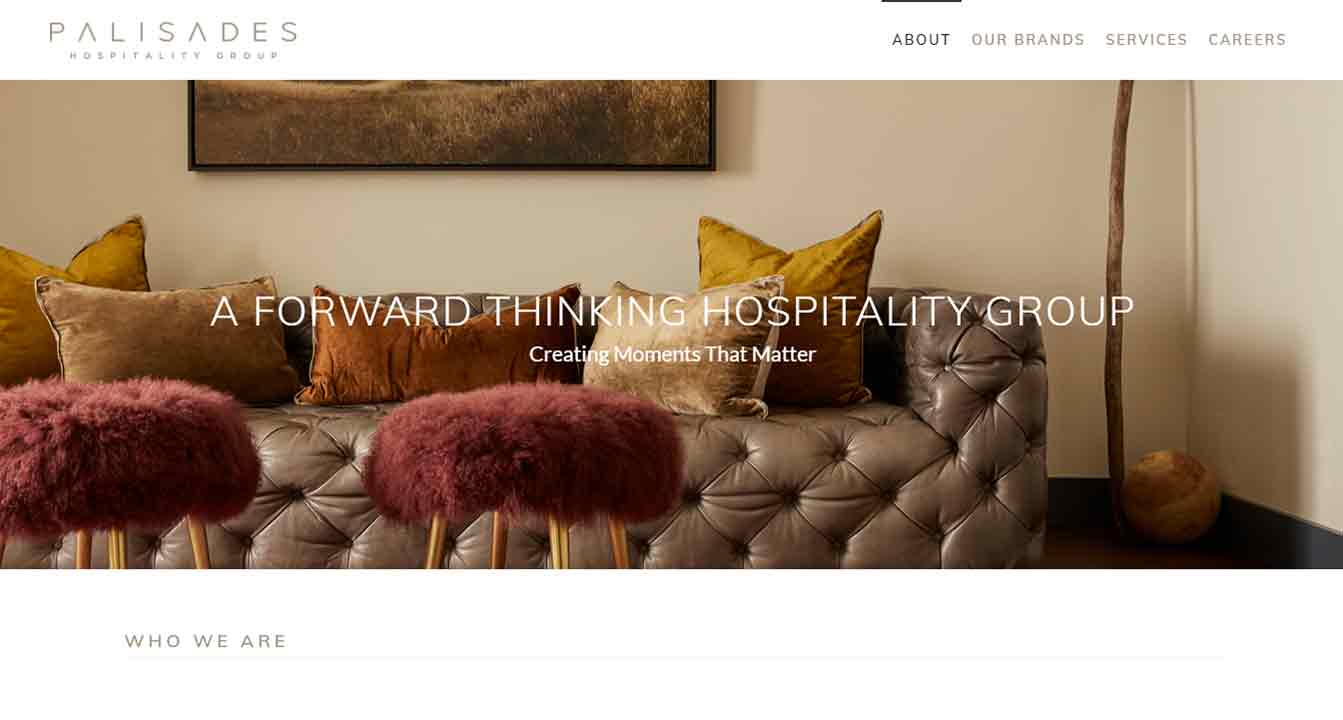Open the Services navigation link
The height and width of the screenshot is (720, 1343).
pyautogui.click(x=1146, y=40)
